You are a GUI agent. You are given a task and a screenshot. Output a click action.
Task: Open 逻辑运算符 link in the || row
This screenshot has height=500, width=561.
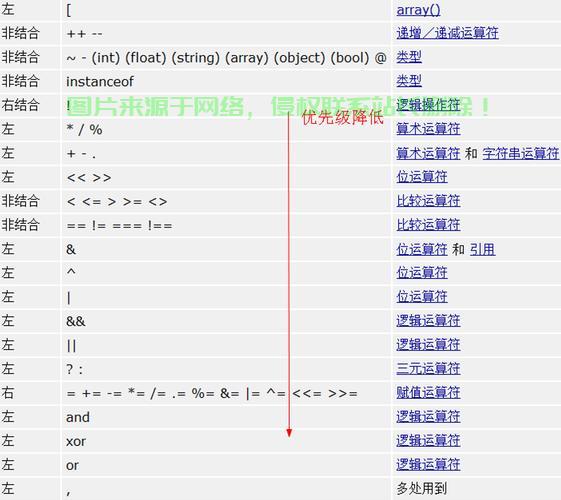point(428,345)
